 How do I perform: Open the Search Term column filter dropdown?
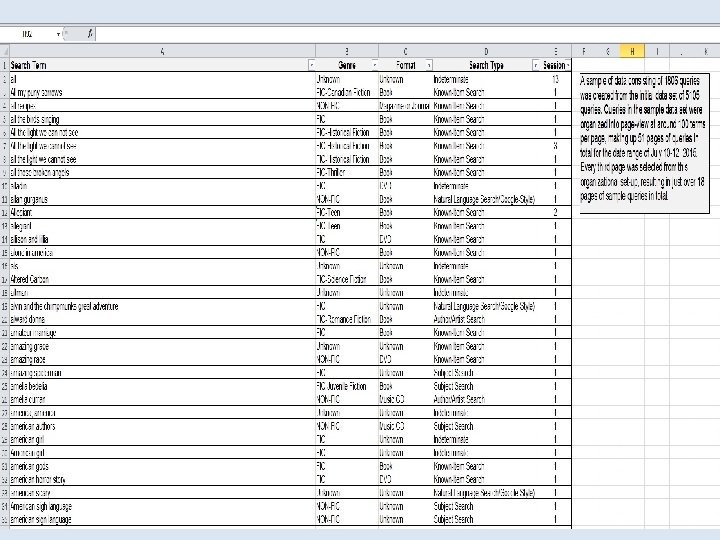click(x=311, y=66)
